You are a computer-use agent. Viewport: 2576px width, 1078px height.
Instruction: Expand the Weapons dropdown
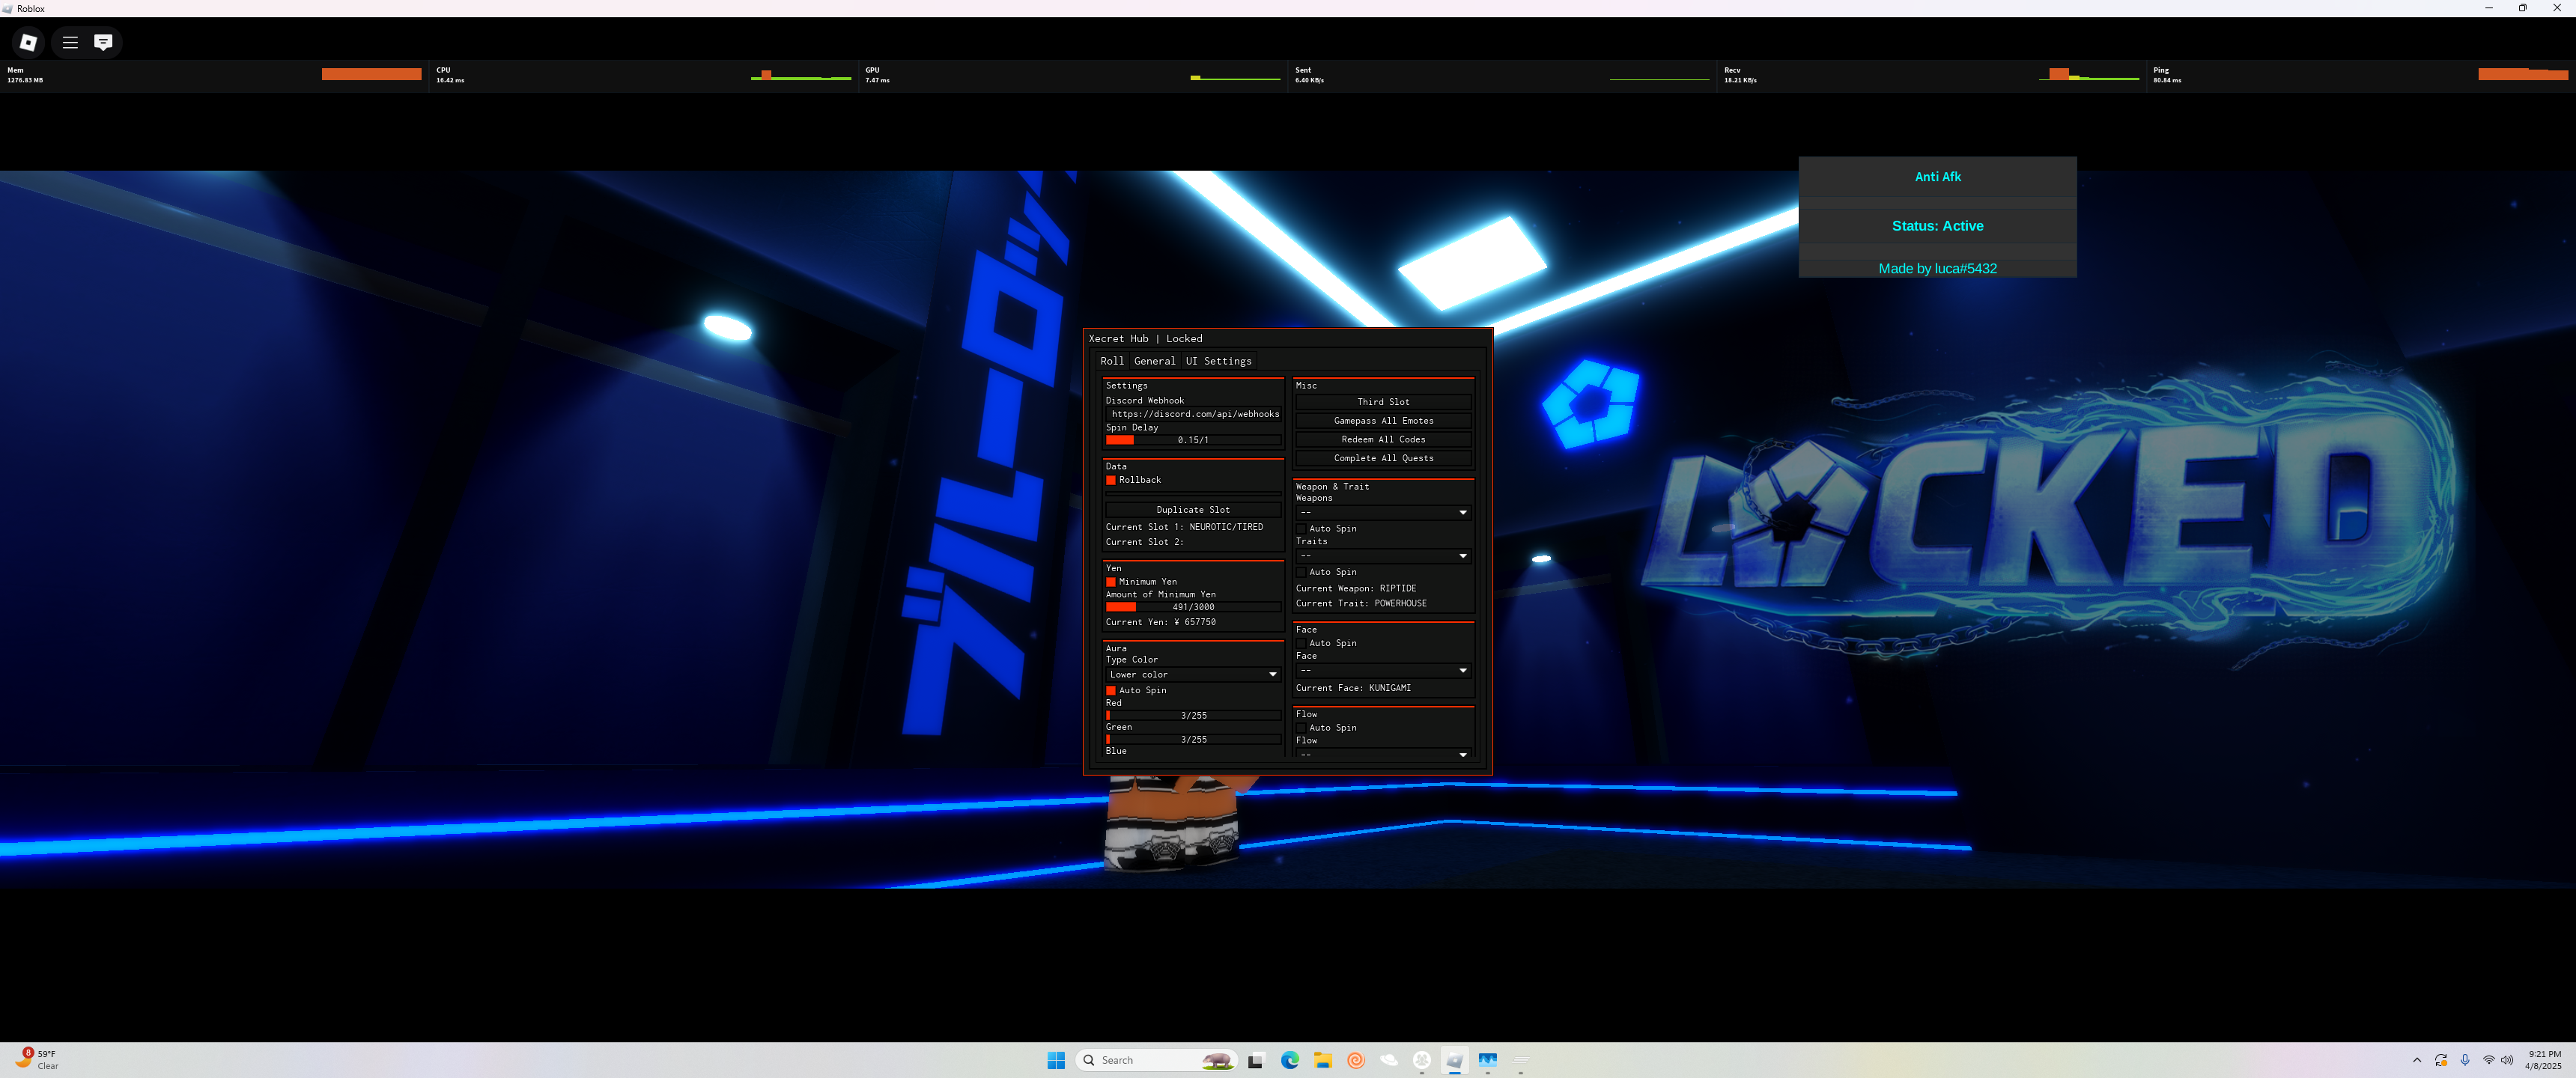tap(1383, 513)
